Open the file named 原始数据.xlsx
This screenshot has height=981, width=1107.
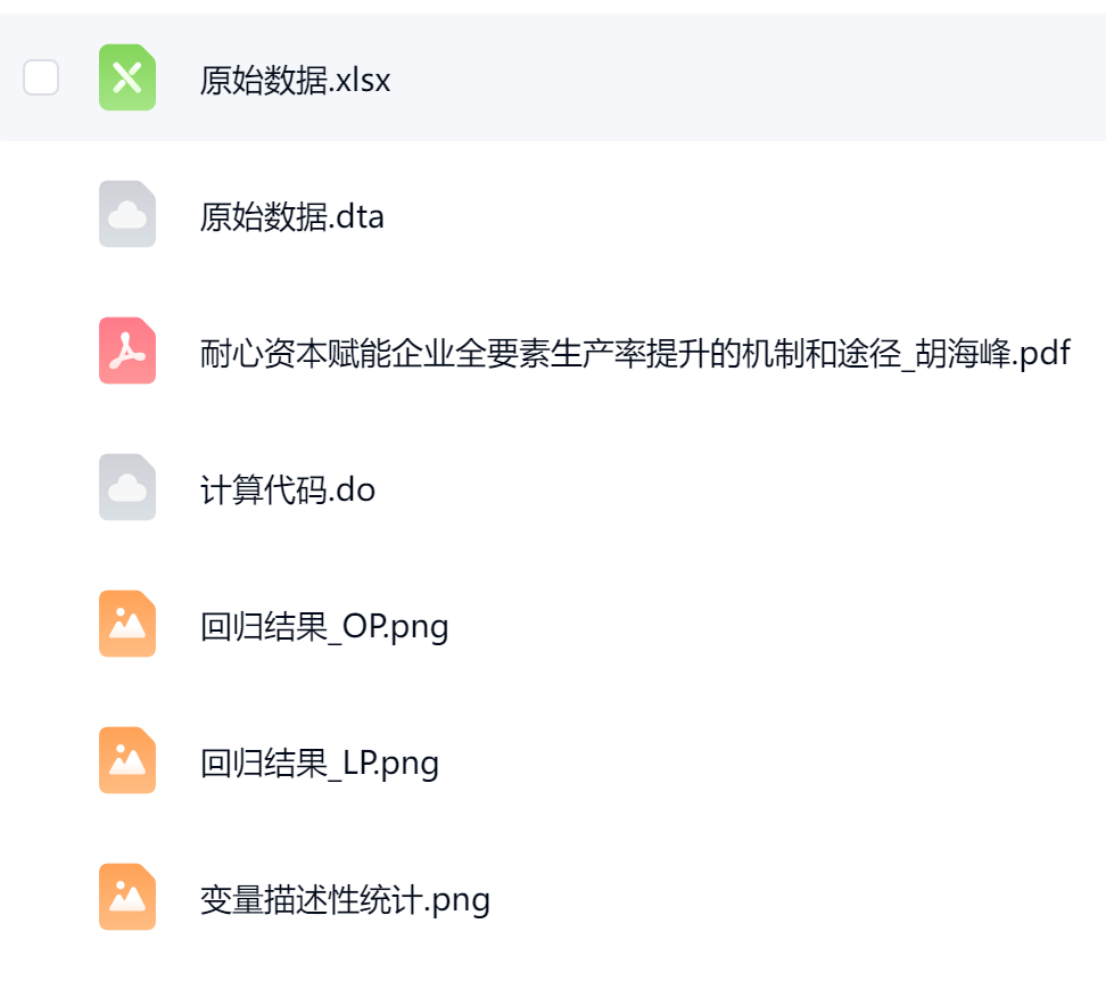(x=295, y=80)
